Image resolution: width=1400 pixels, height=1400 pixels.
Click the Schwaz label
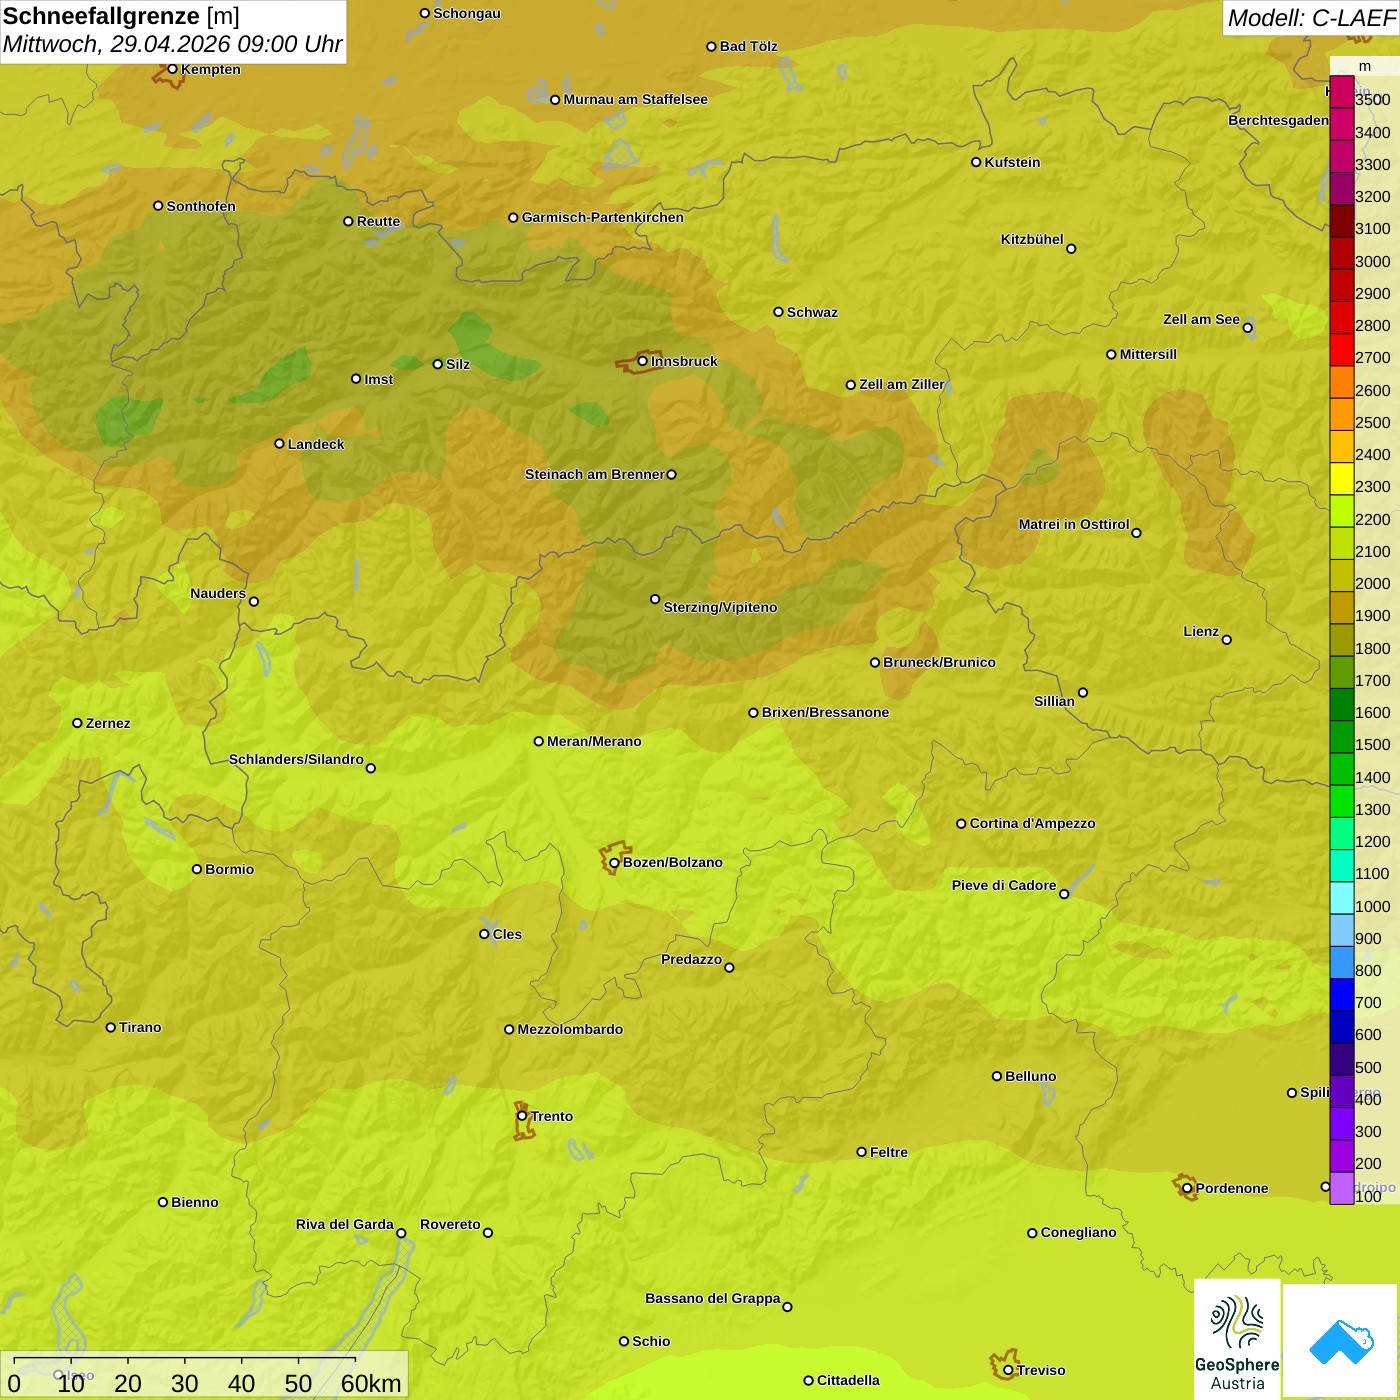click(812, 312)
